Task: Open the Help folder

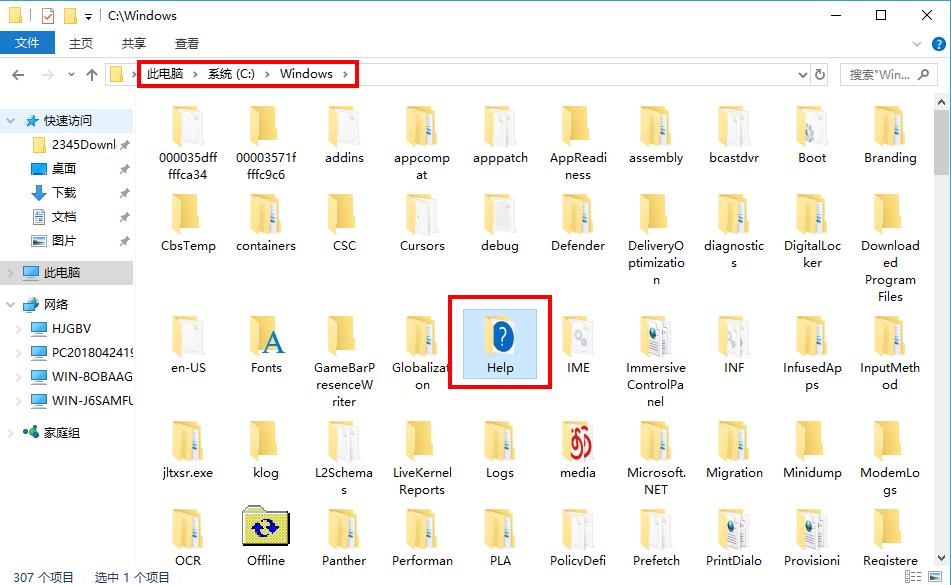Action: [500, 343]
